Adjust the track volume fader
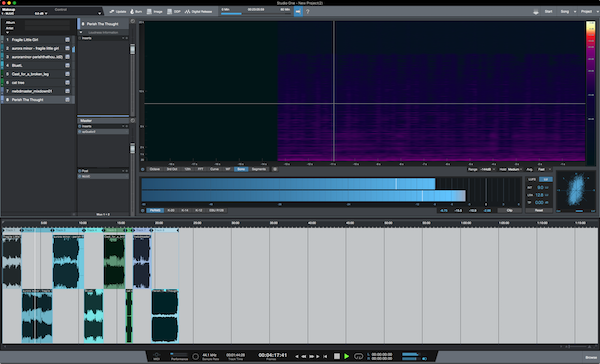The image size is (600, 364). (132, 49)
